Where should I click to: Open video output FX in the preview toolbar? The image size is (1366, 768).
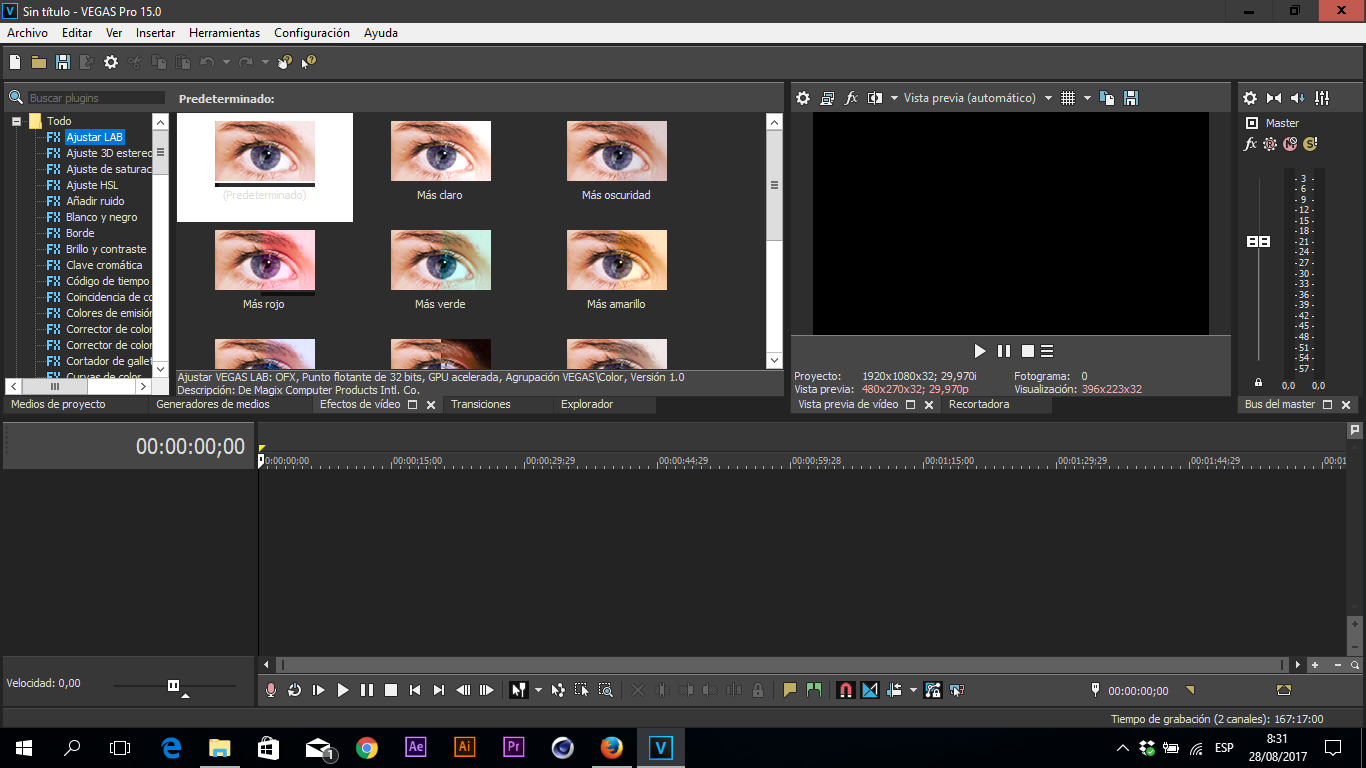[x=852, y=98]
